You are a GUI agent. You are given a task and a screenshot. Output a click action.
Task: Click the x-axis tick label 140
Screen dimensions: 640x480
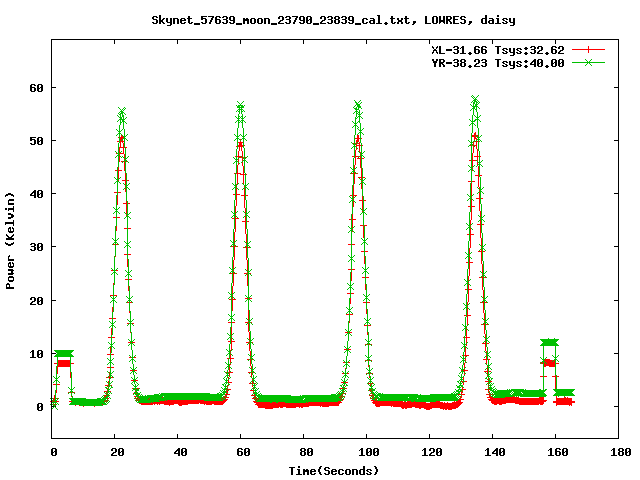[x=495, y=452]
